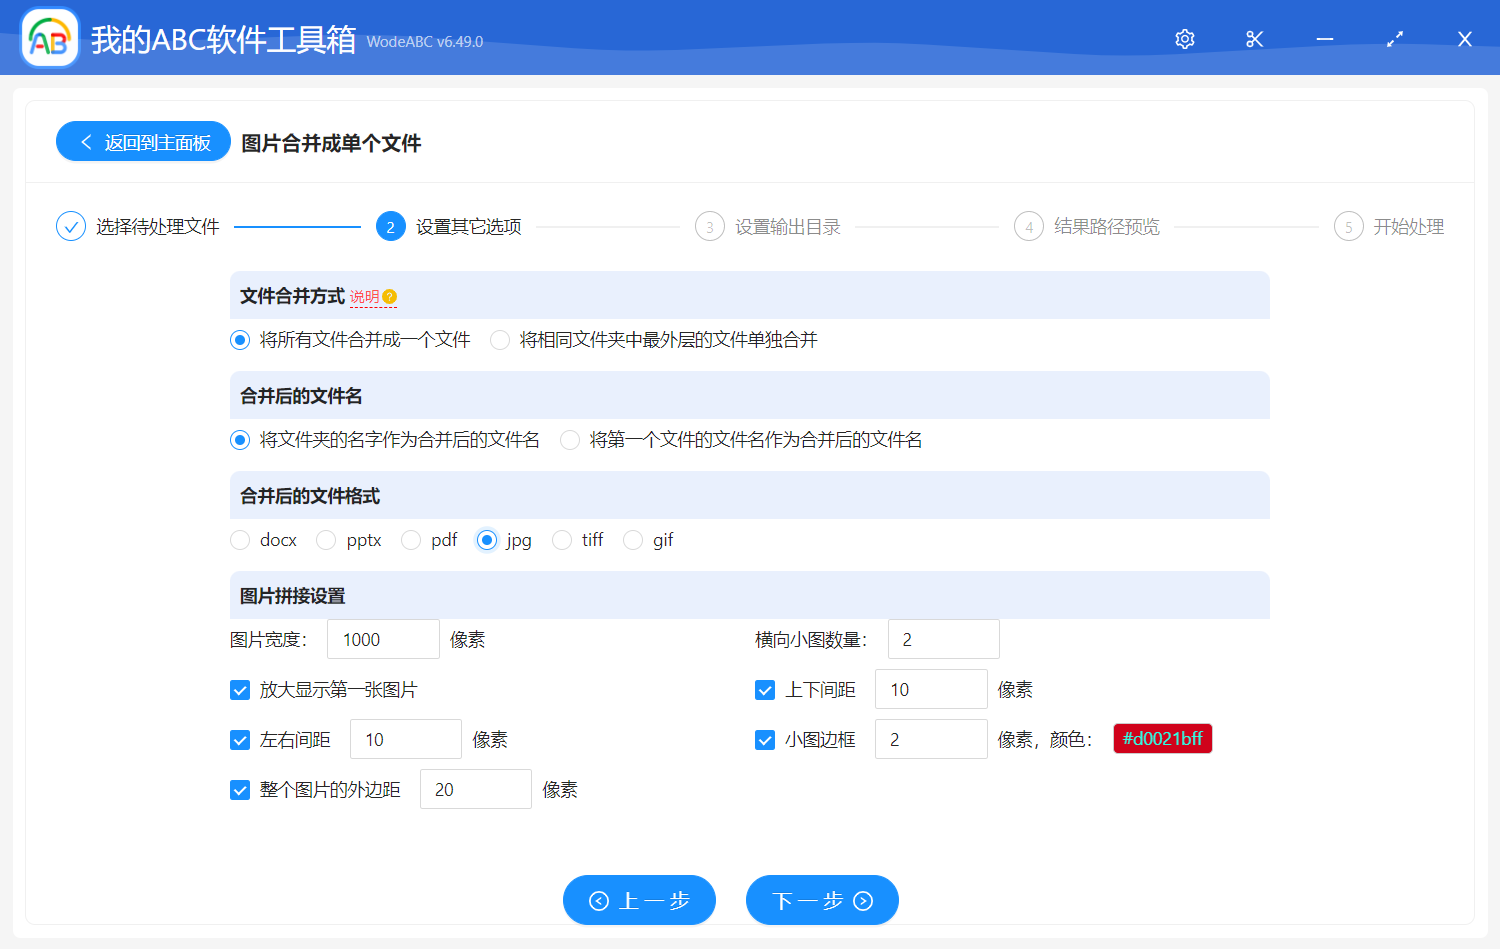Screen dimensions: 1500x949
Task: Click the 图片宽度 input field
Action: tap(383, 640)
